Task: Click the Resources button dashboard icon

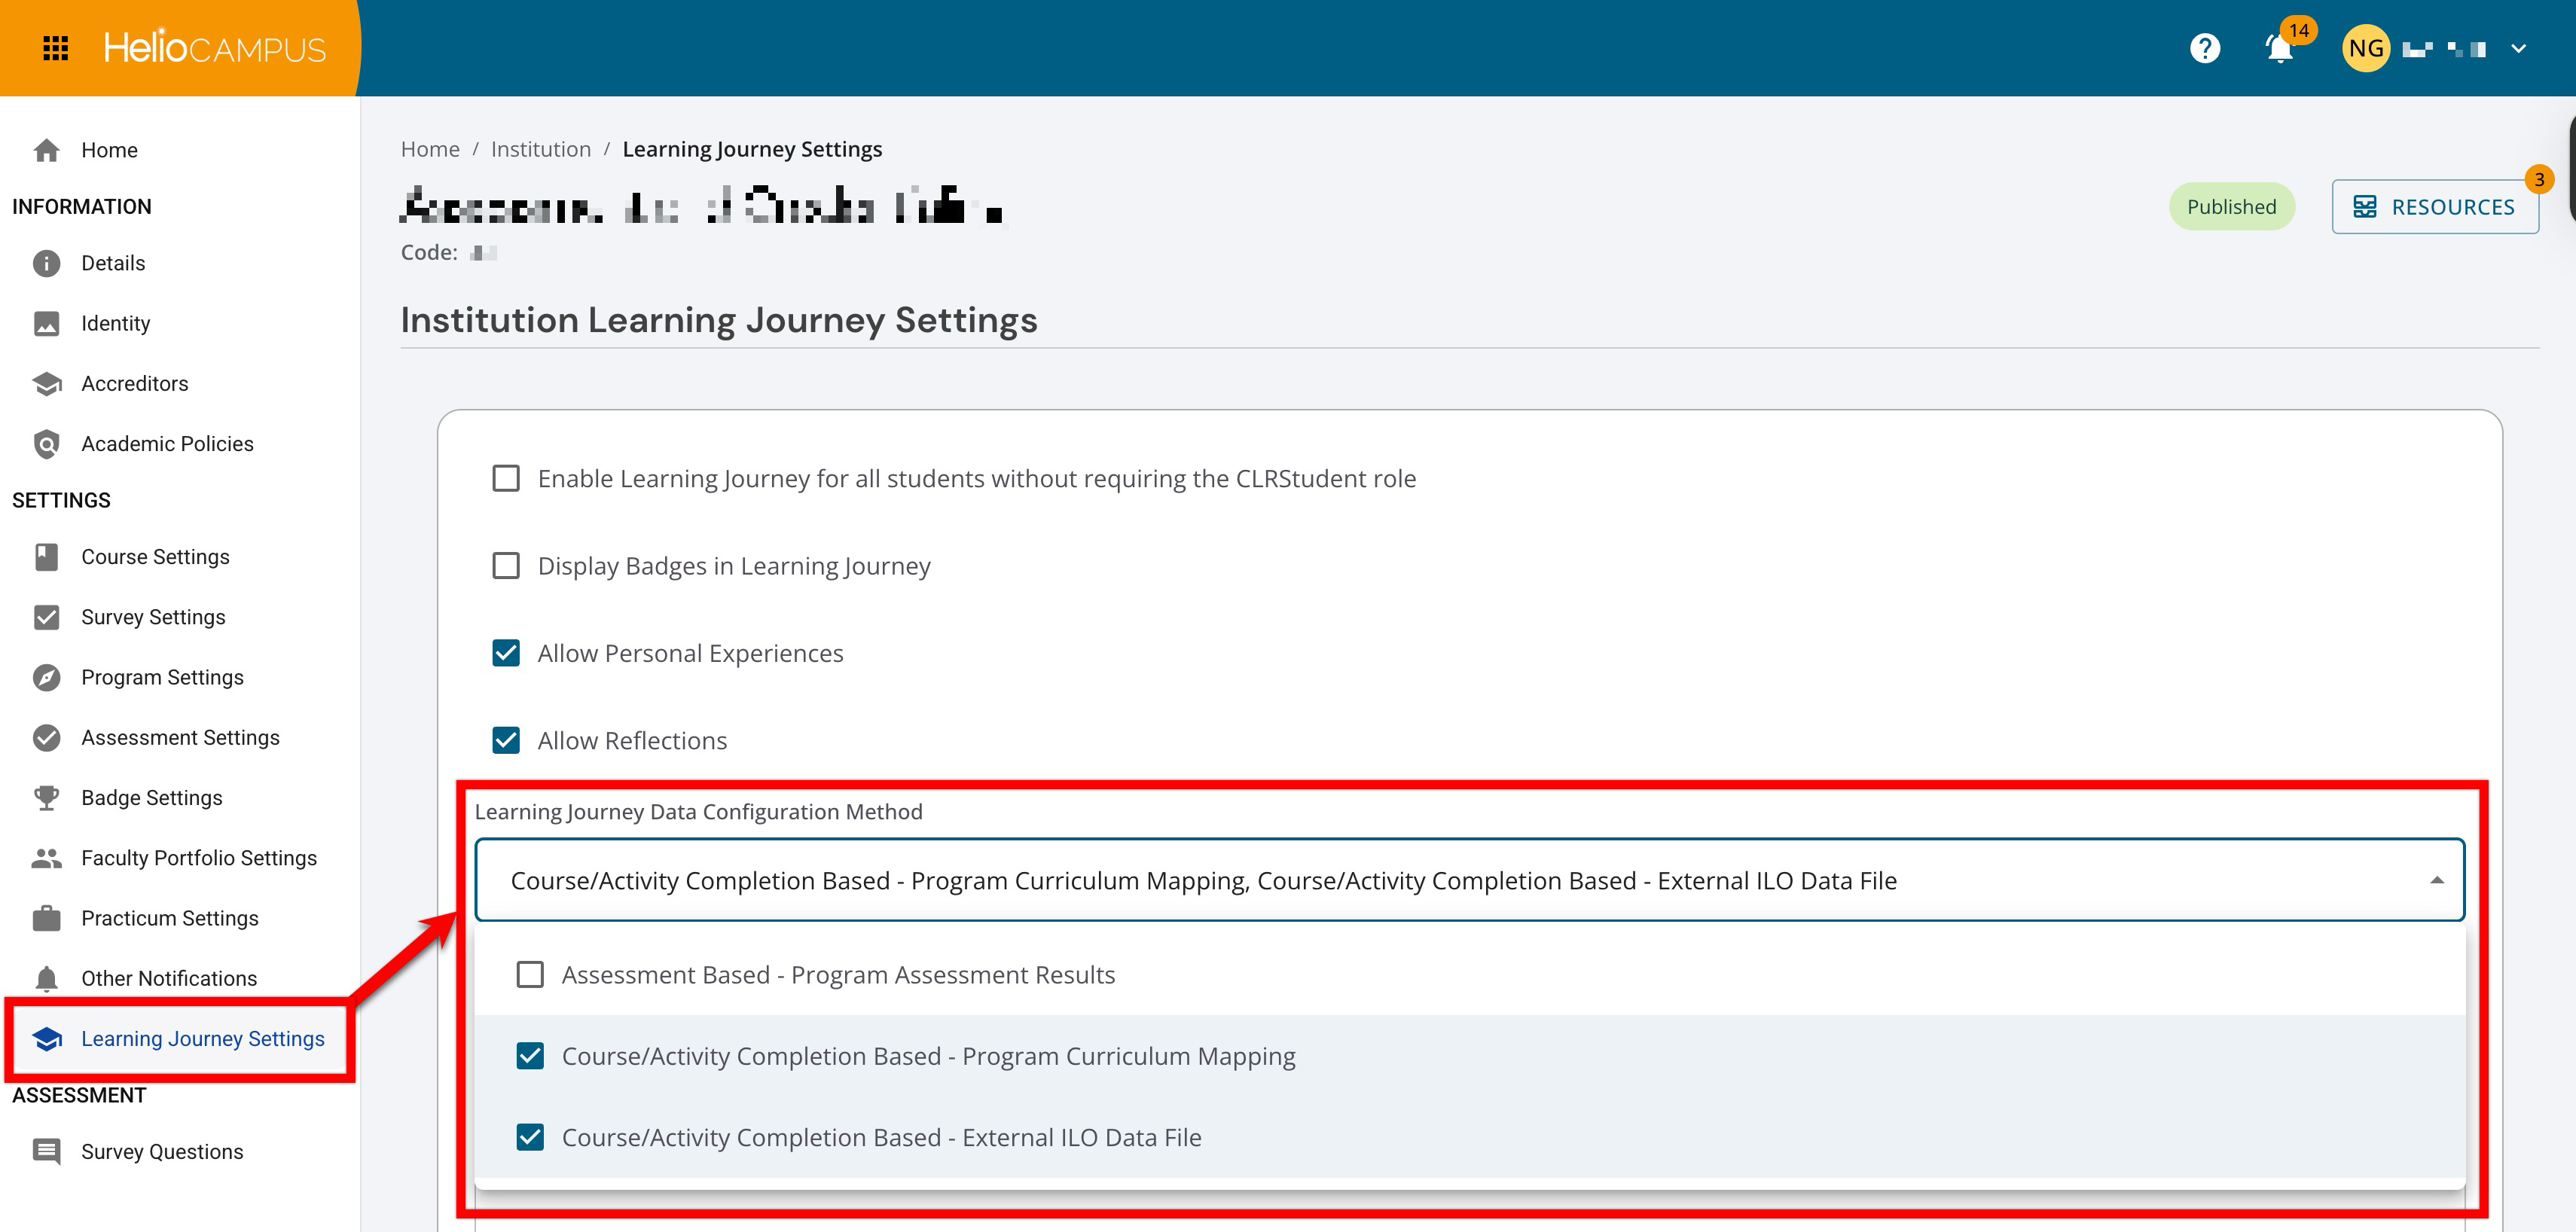Action: click(2365, 207)
